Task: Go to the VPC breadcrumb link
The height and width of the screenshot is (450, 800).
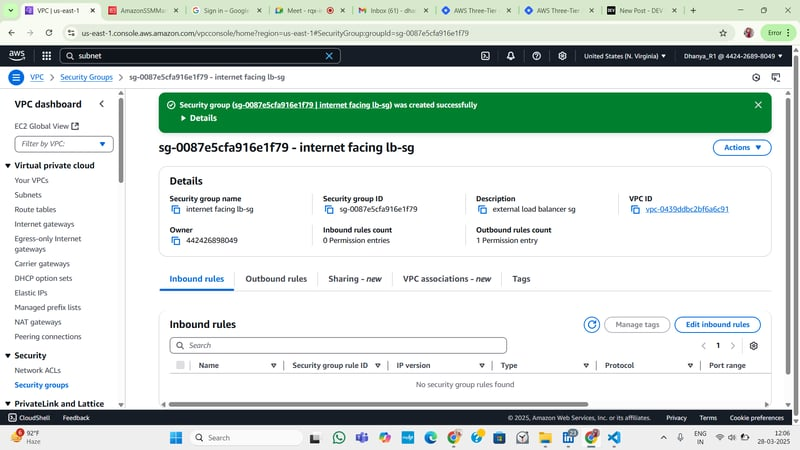Action: pos(37,77)
